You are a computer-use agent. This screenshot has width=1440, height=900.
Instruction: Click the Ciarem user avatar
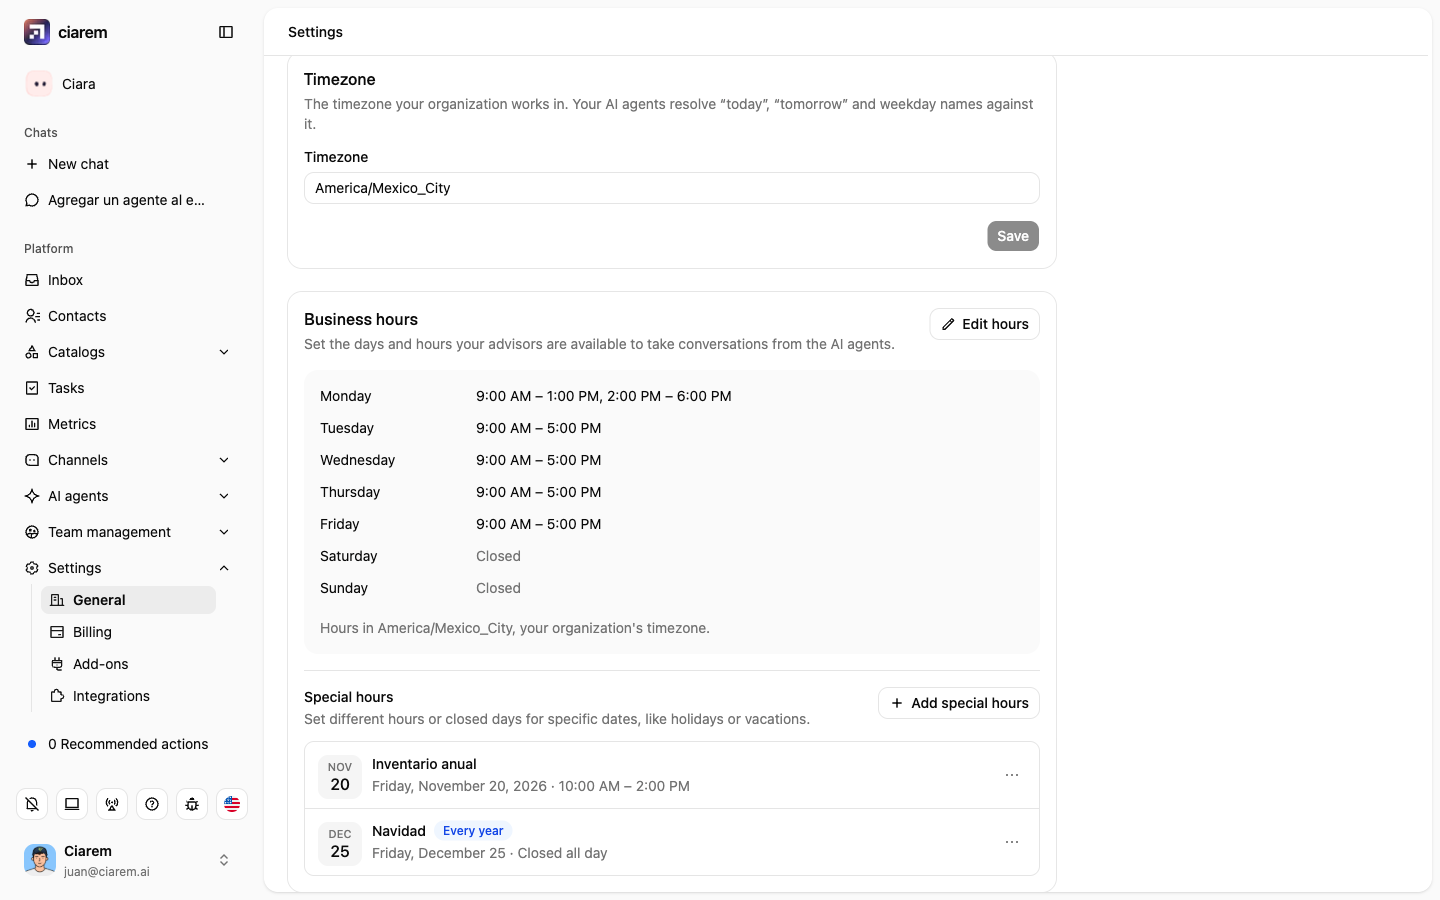40,860
